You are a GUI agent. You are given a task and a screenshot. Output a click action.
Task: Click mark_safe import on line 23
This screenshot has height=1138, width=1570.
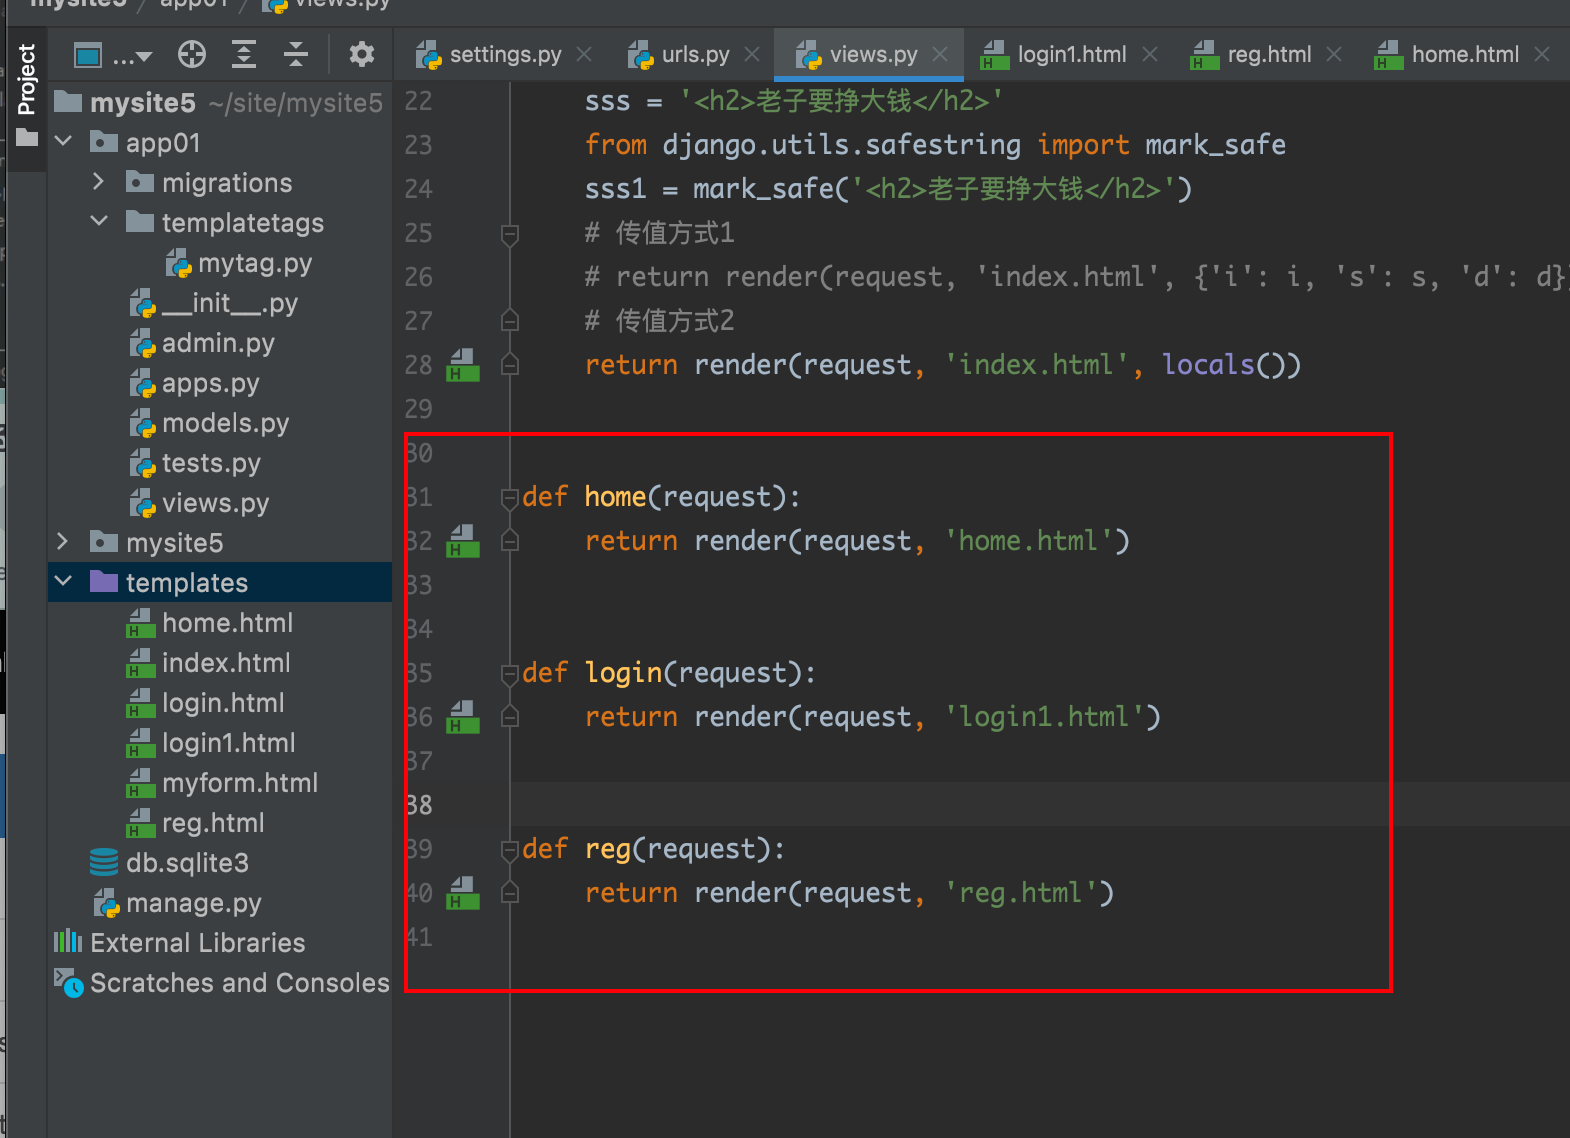(x=1215, y=145)
